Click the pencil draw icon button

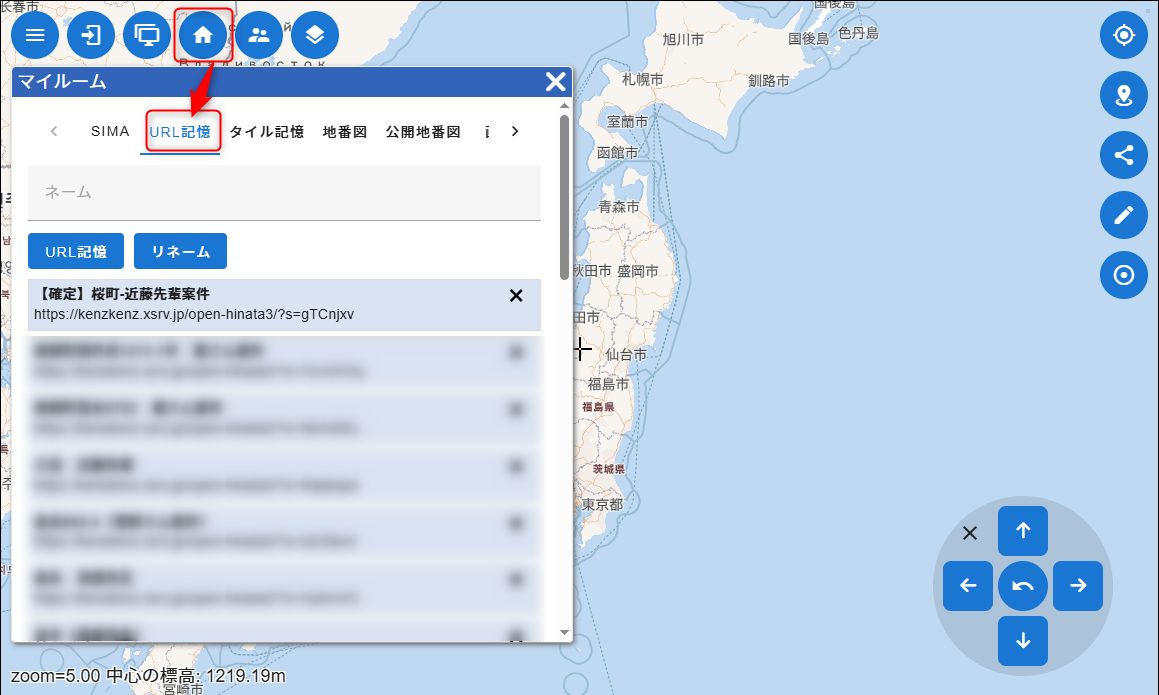point(1124,215)
